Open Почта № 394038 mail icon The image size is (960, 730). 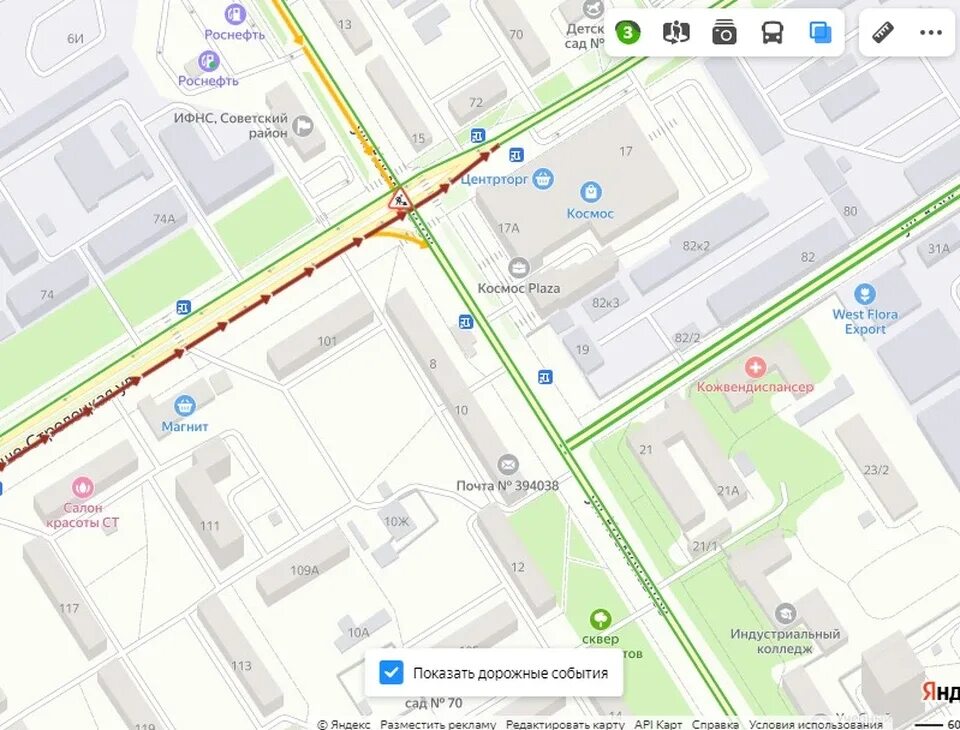(x=507, y=465)
